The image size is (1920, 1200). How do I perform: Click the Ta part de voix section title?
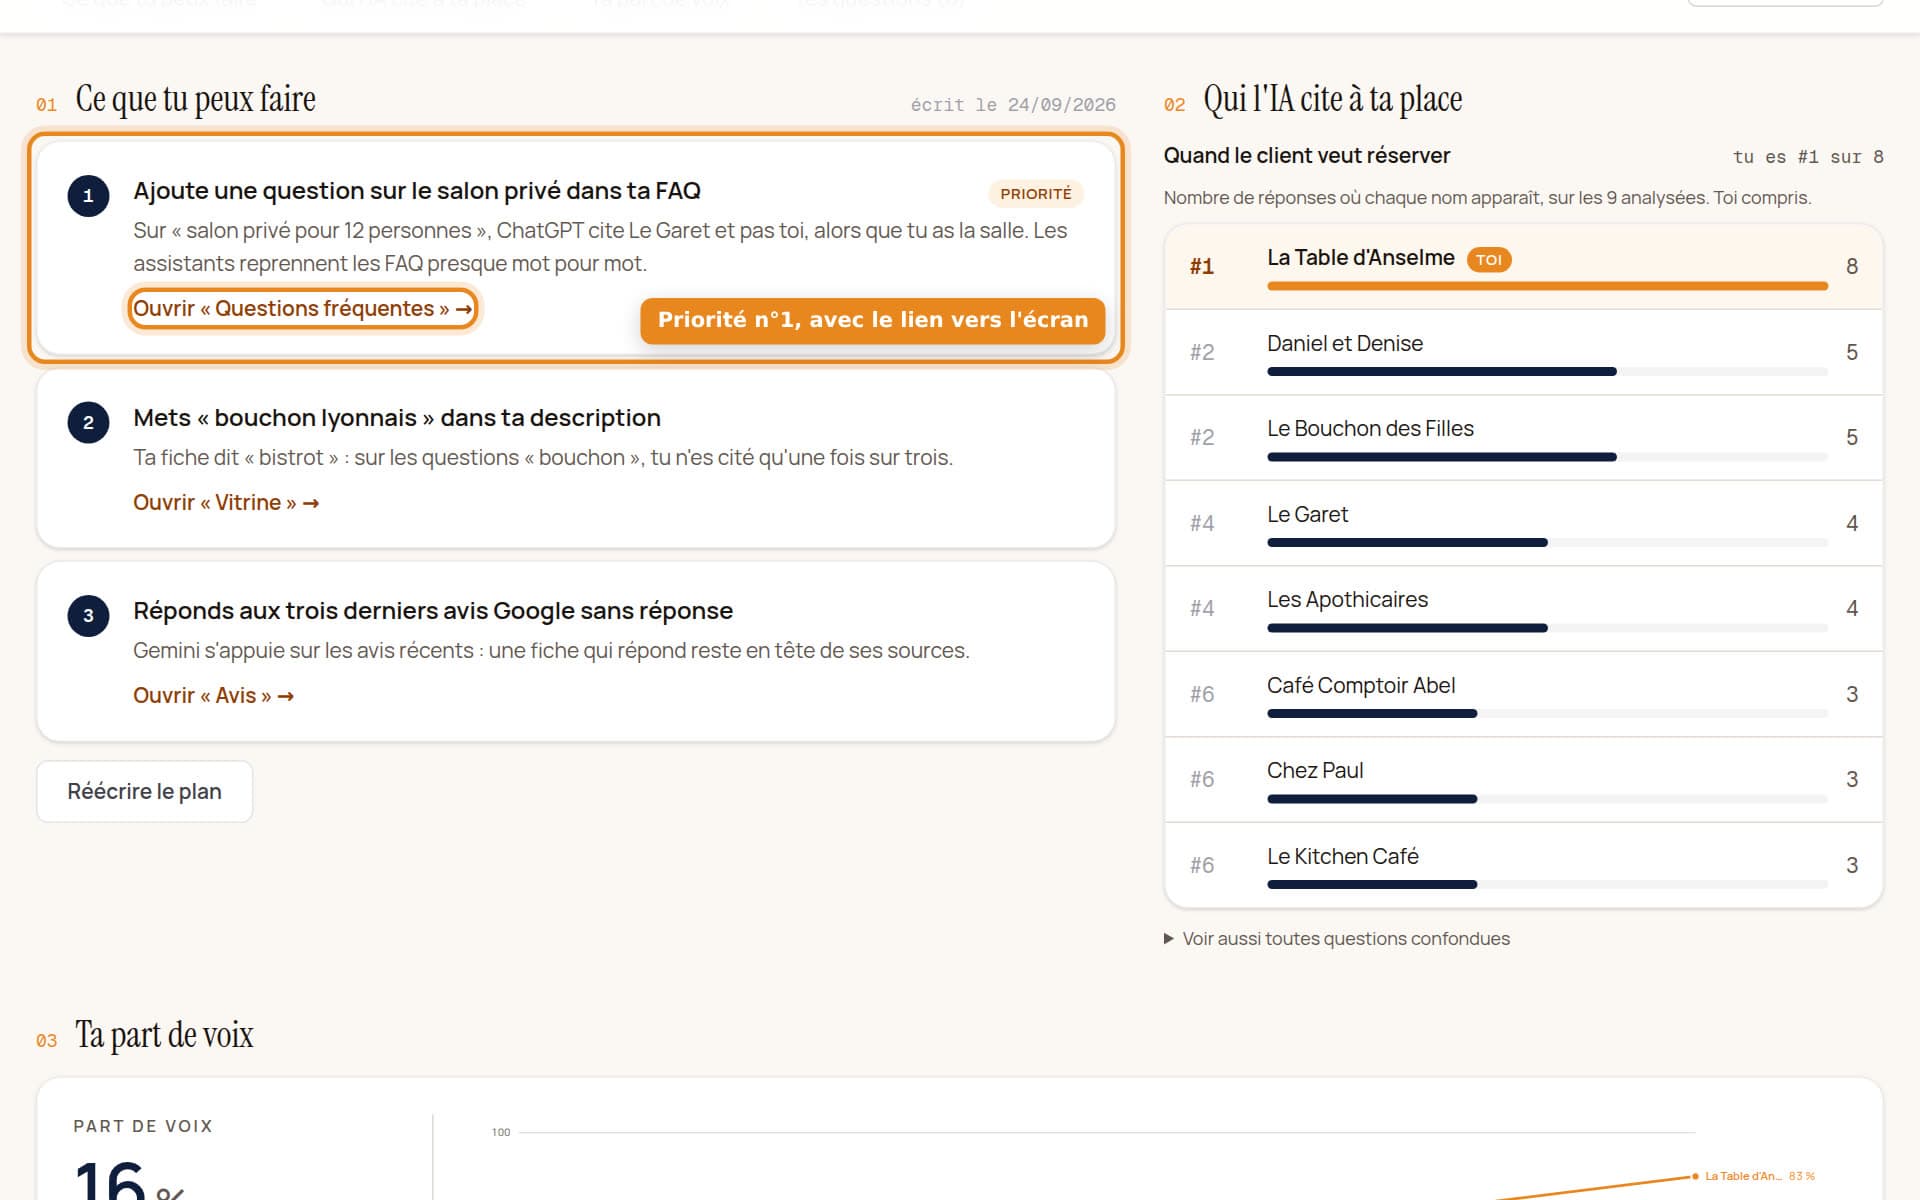click(x=164, y=1035)
